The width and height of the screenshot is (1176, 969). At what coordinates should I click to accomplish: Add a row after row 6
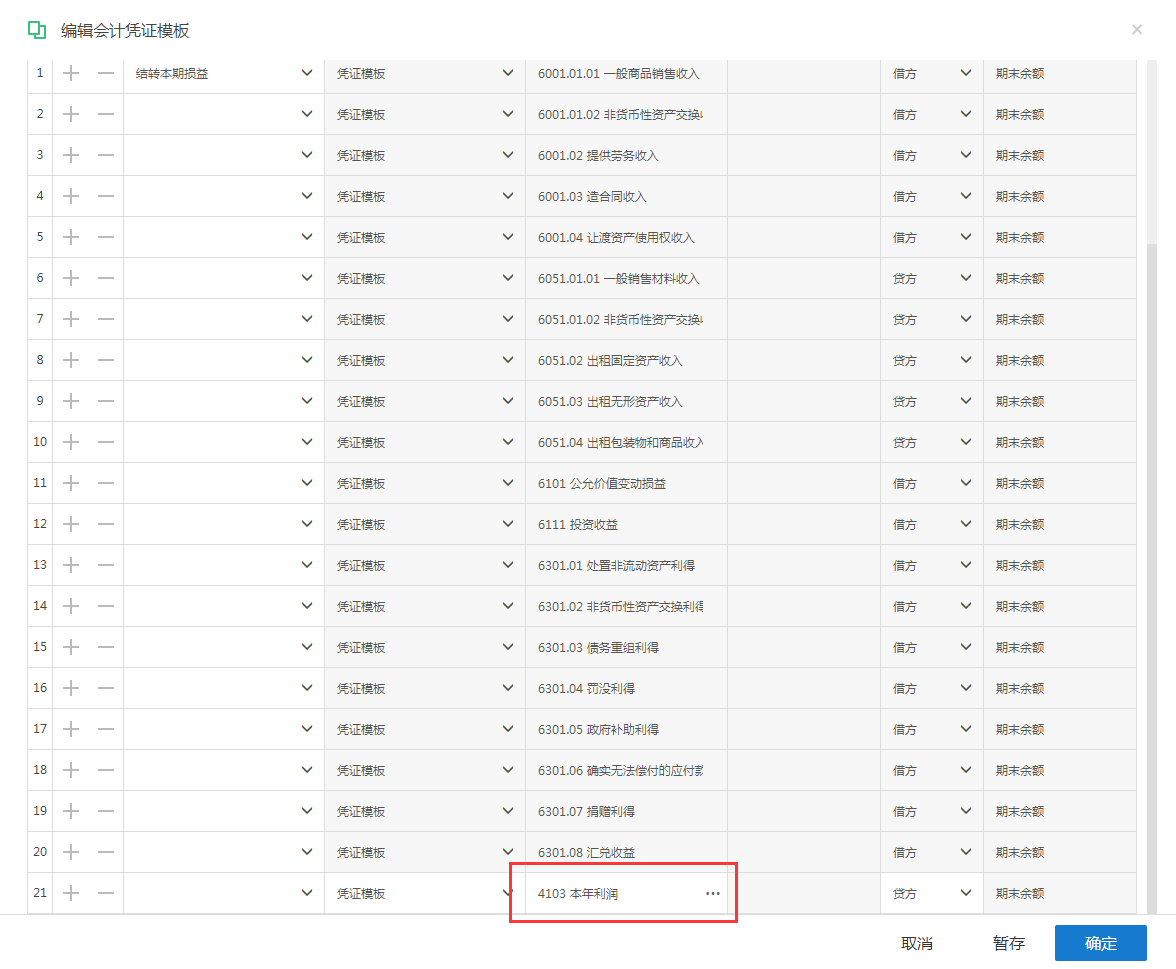pyautogui.click(x=71, y=278)
